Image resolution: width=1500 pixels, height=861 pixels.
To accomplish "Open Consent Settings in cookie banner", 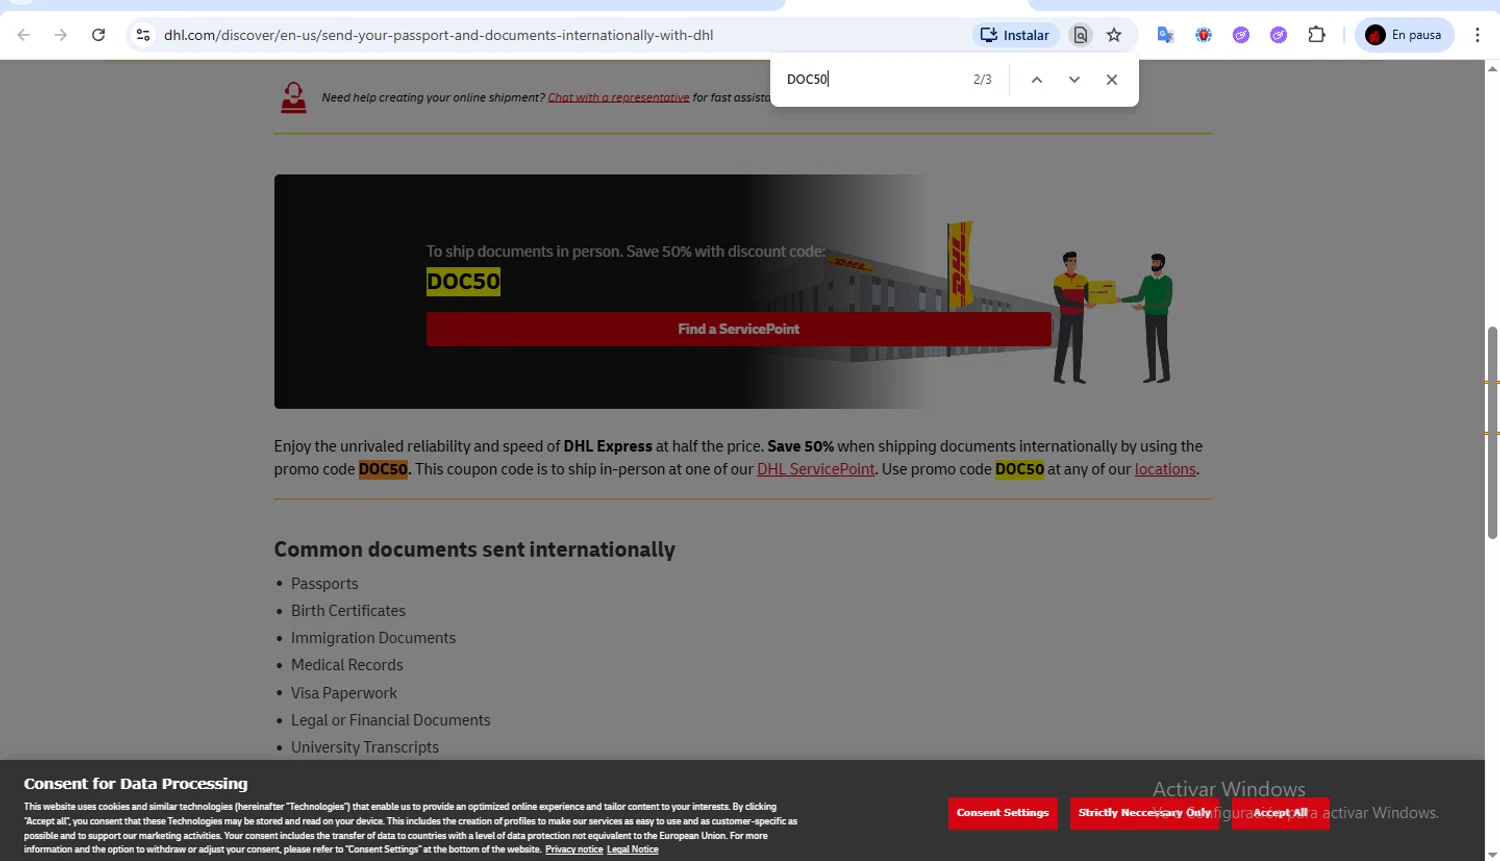I will [1002, 813].
